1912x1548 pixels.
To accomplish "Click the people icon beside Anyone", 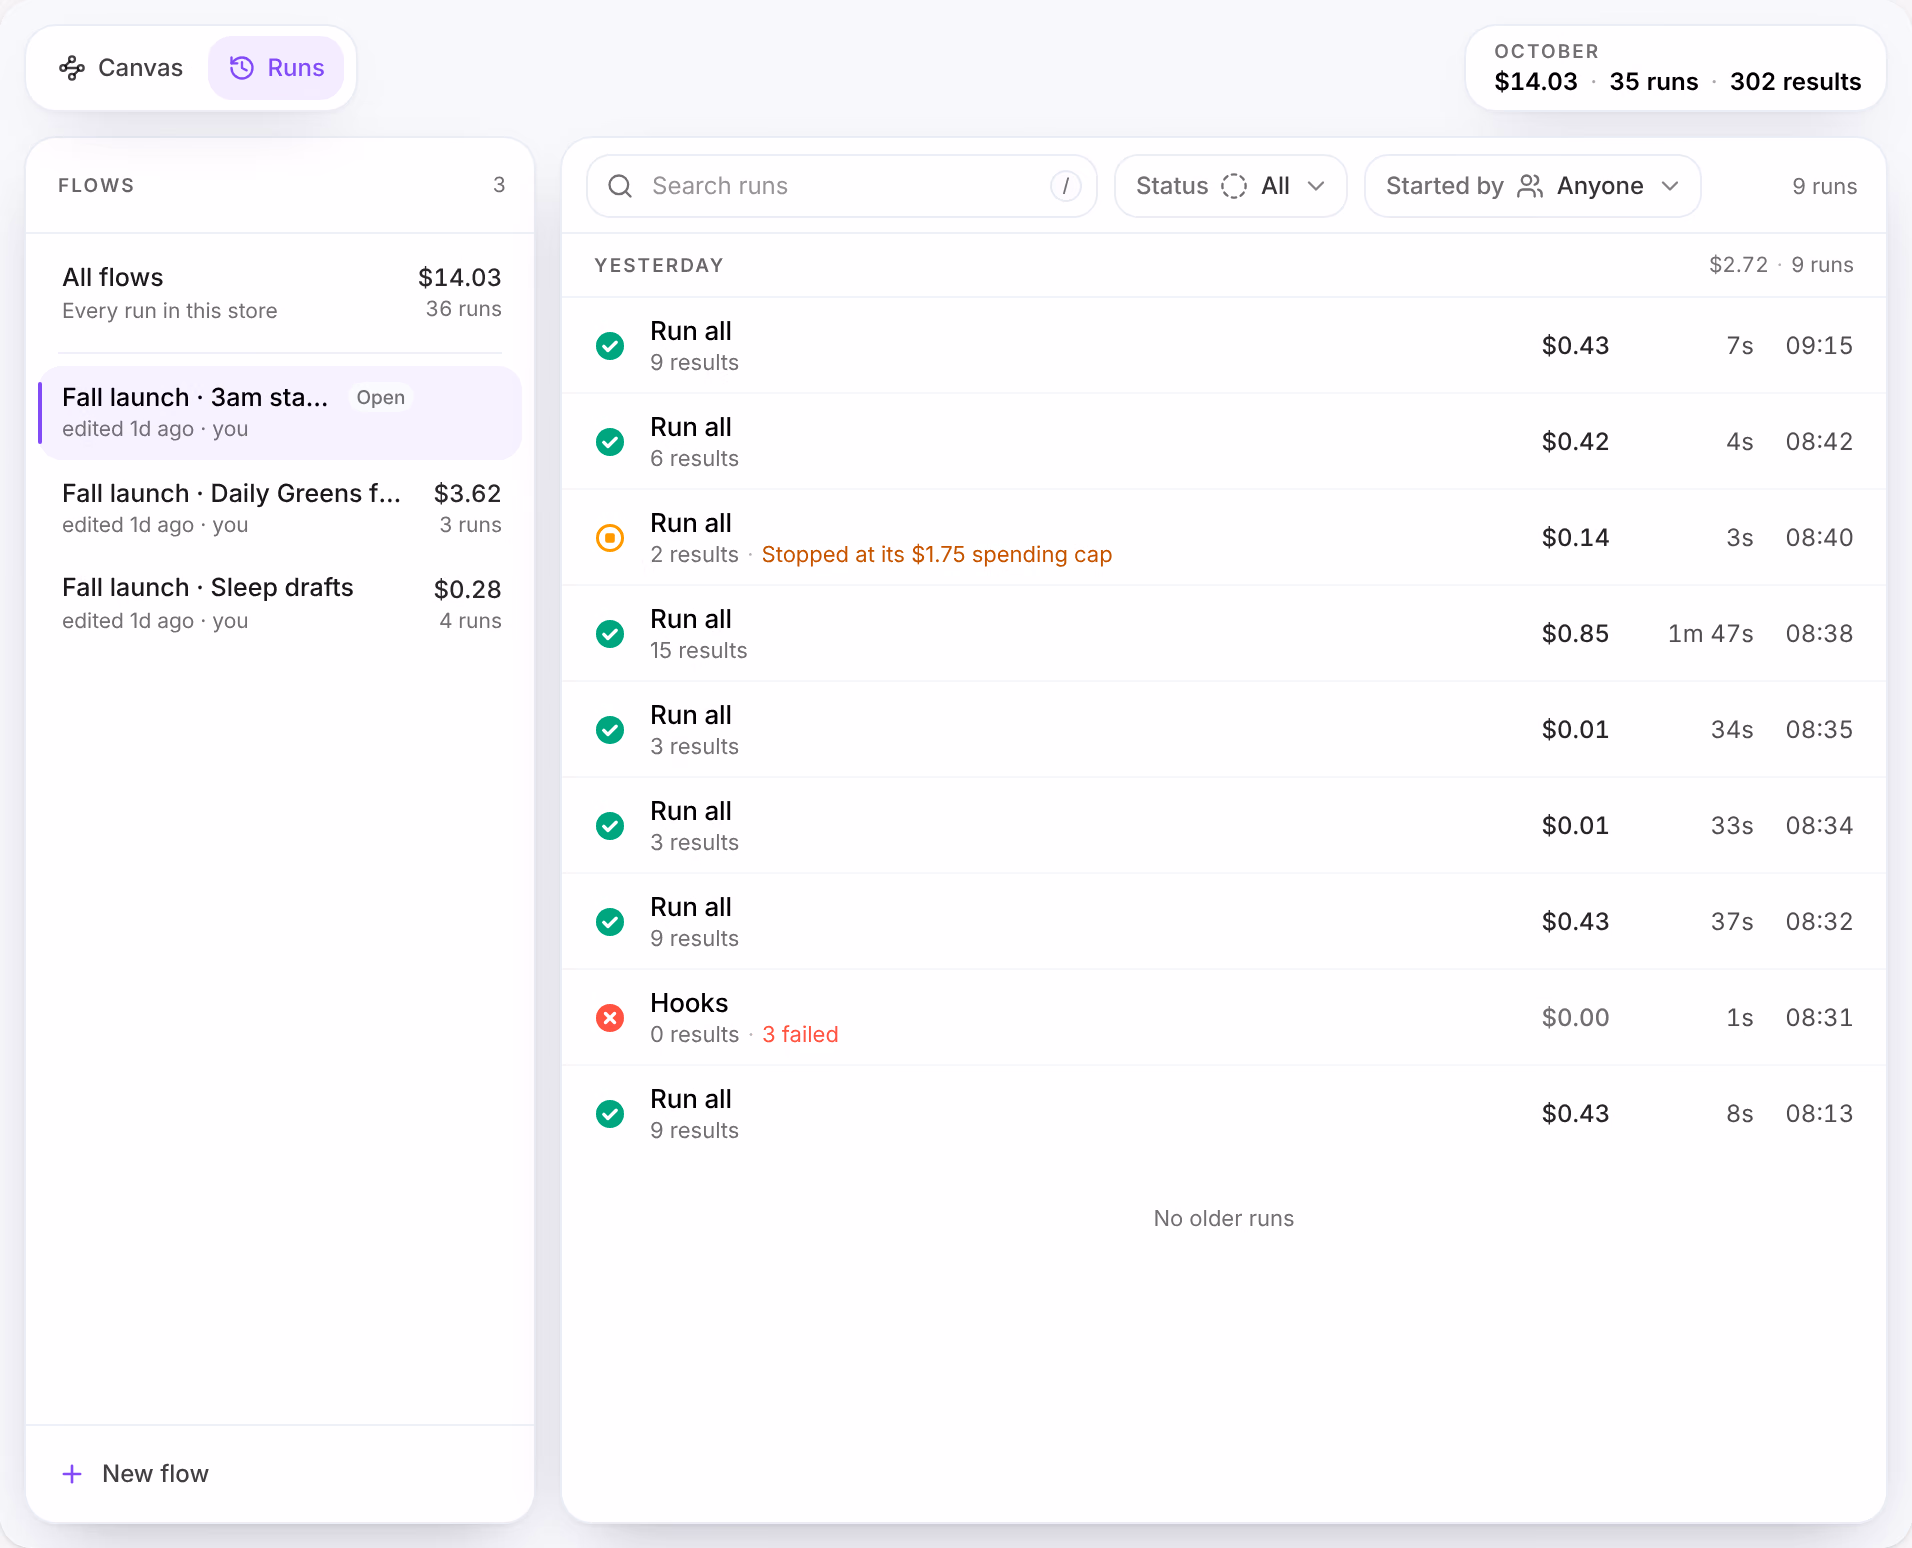I will click(1530, 186).
